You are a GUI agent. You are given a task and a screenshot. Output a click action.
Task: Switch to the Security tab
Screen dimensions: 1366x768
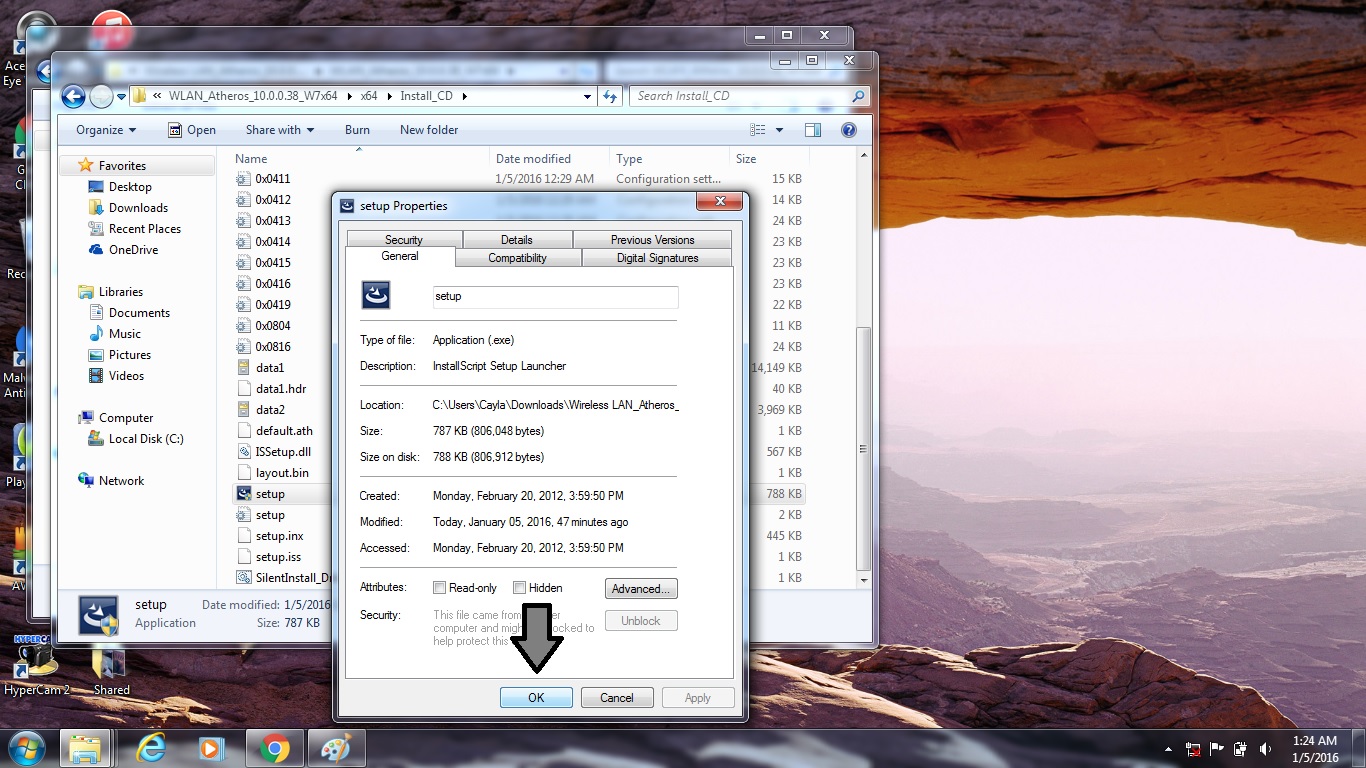pos(404,240)
